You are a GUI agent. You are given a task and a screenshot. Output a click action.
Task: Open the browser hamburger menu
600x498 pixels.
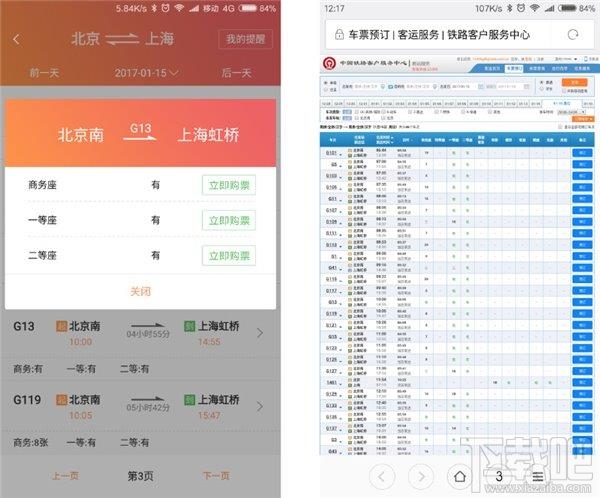(538, 477)
